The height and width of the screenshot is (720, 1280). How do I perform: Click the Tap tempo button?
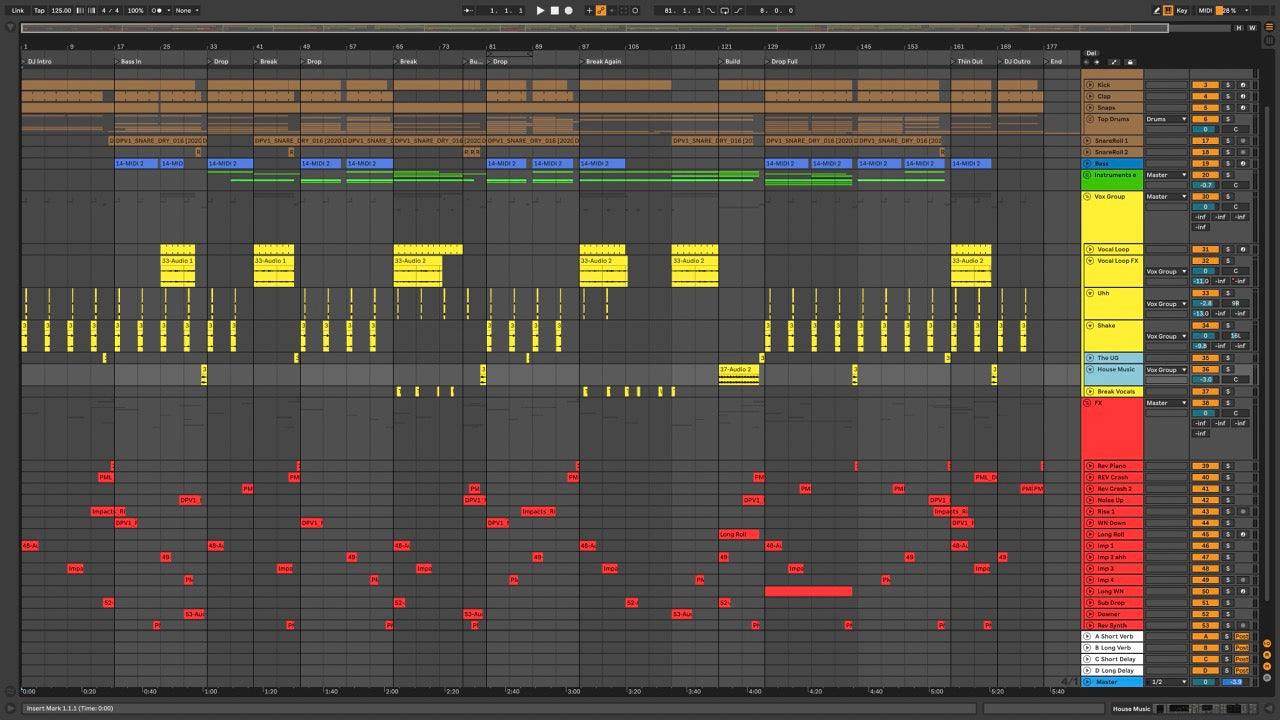pos(39,10)
